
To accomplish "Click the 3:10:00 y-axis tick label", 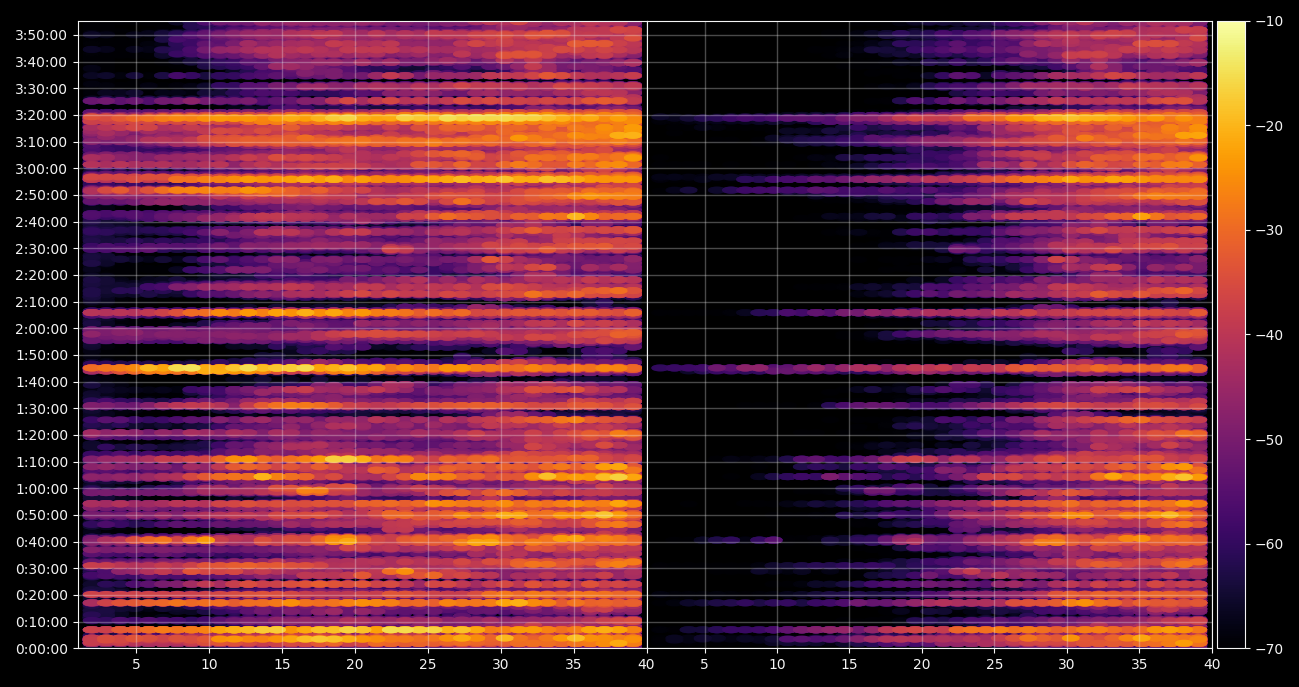I will tap(42, 142).
